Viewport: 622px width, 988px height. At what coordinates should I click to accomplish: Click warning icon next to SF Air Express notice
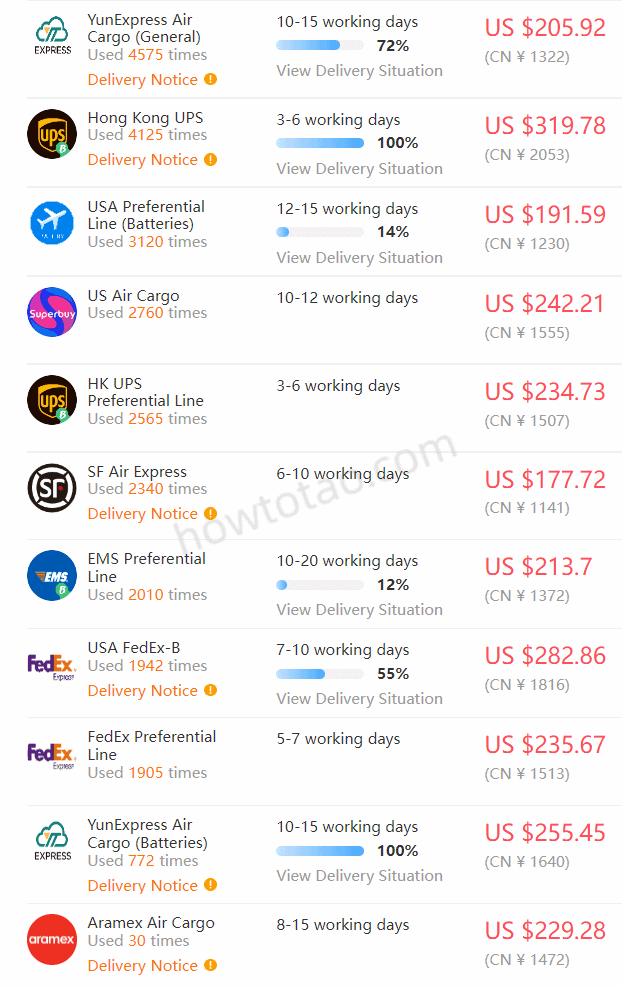click(211, 514)
